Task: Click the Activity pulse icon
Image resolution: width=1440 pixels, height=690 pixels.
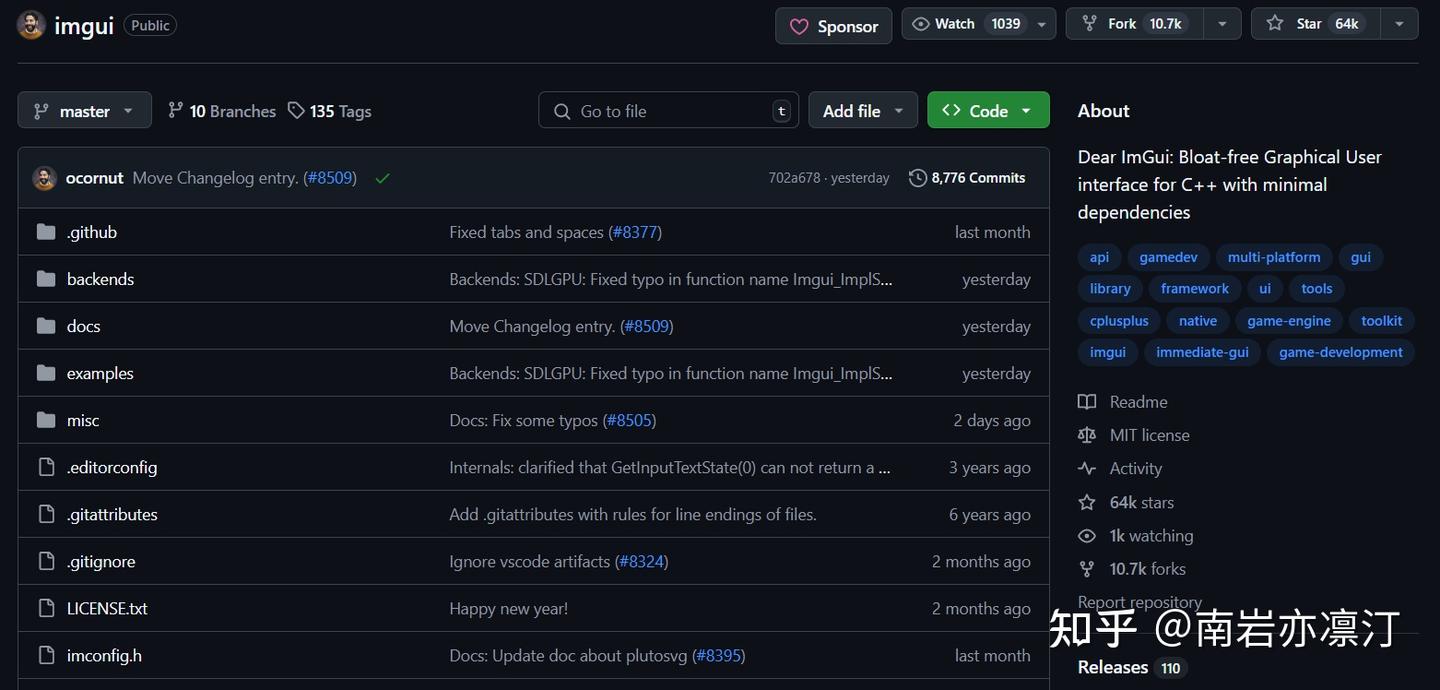Action: tap(1087, 467)
